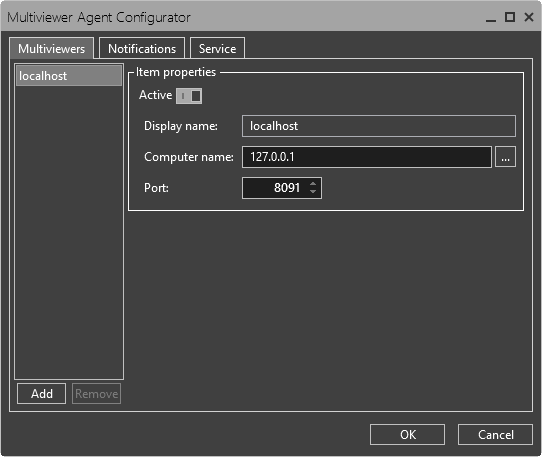Screen dimensions: 542x457
Task: Increase the Port number with up arrow
Action: click(313, 184)
